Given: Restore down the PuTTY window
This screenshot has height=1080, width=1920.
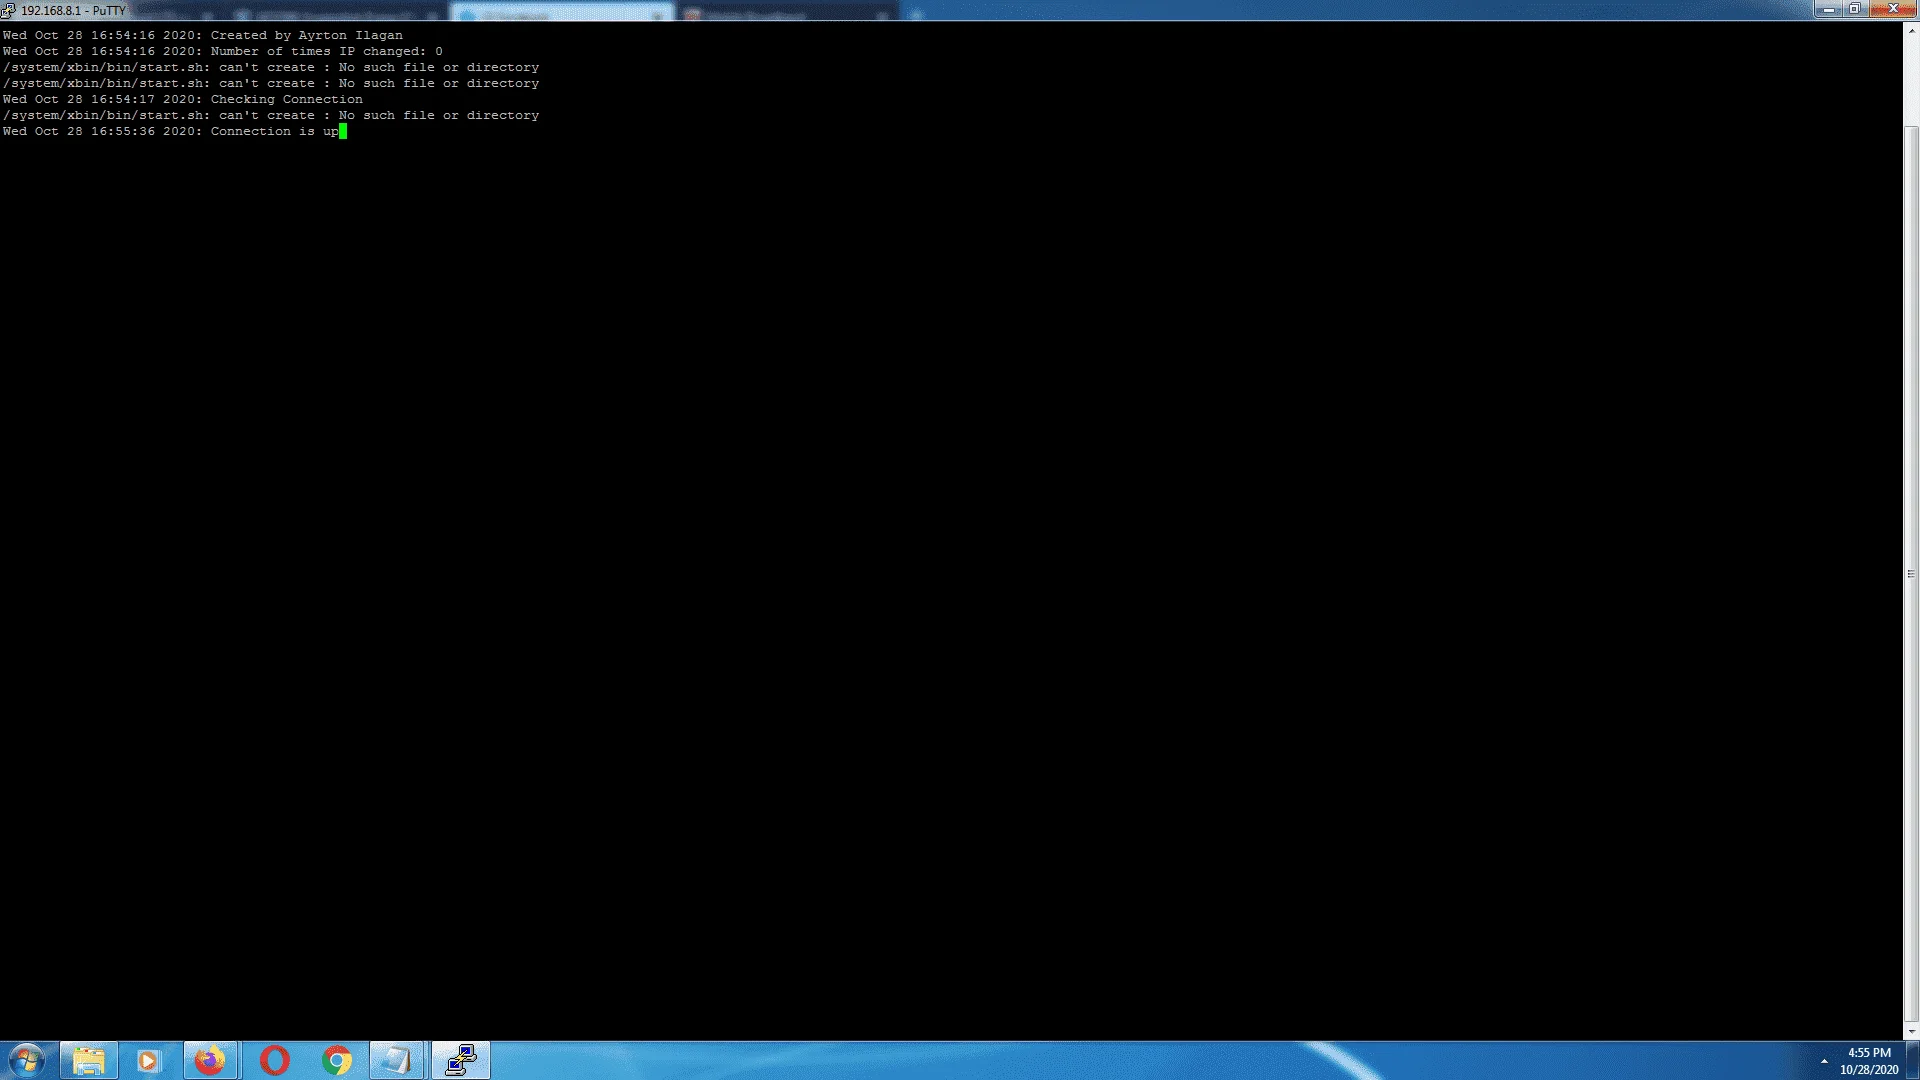Looking at the screenshot, I should click(1854, 9).
